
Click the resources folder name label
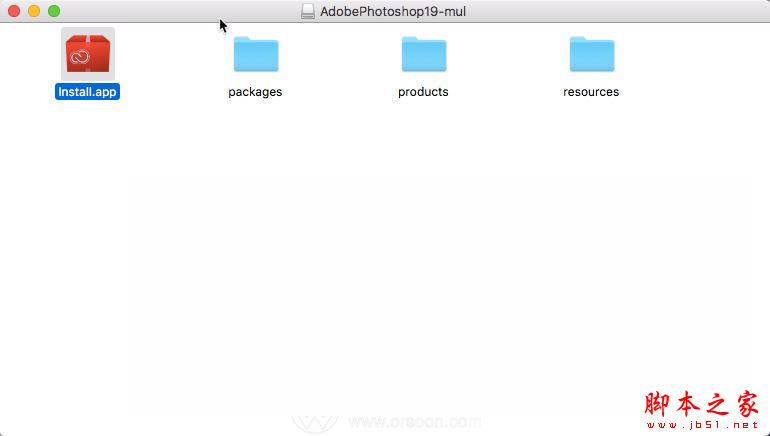[x=591, y=92]
